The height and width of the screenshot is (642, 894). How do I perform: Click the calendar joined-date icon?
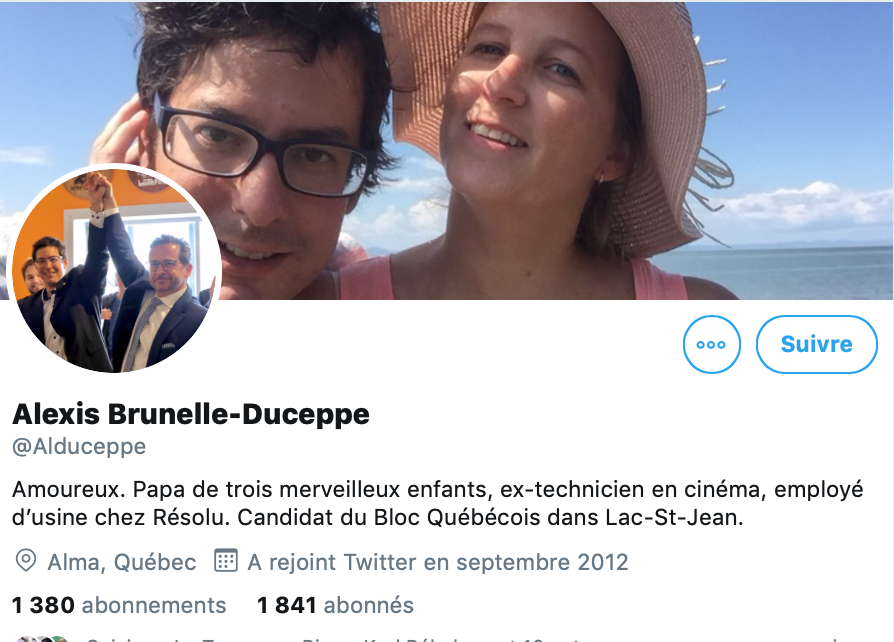click(x=225, y=561)
